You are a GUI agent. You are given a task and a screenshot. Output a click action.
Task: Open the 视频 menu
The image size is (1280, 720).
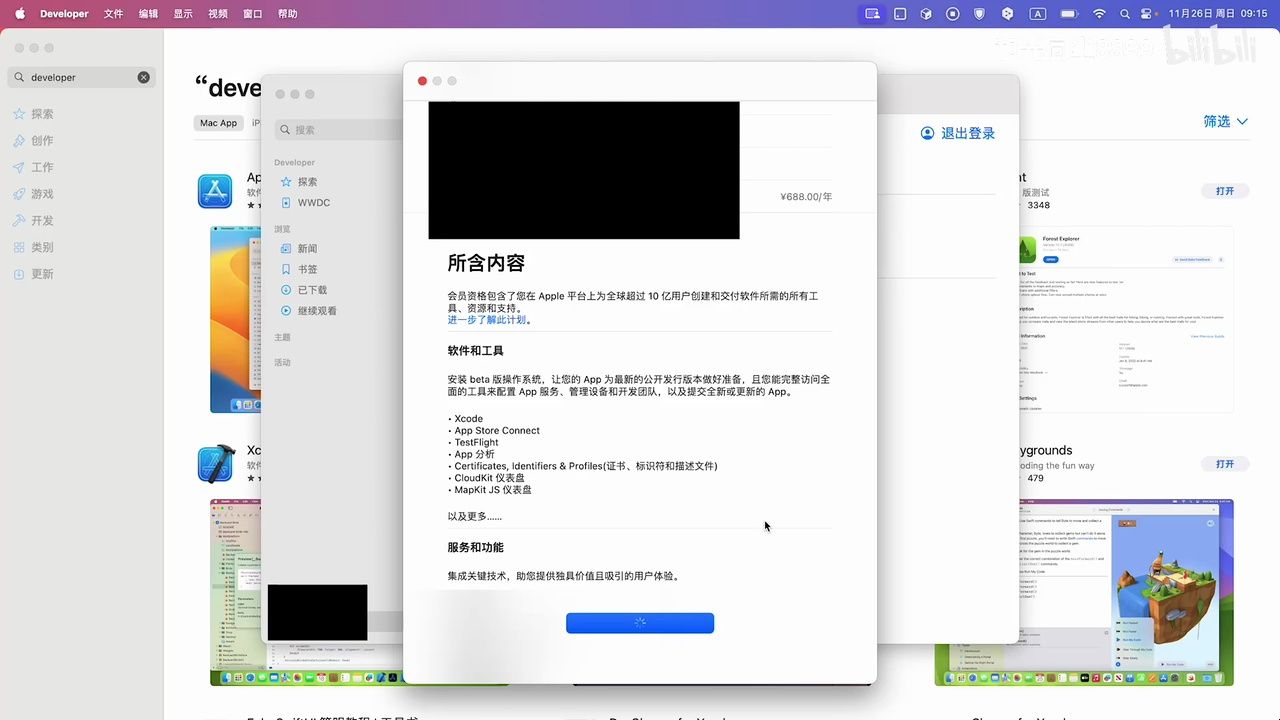point(218,14)
